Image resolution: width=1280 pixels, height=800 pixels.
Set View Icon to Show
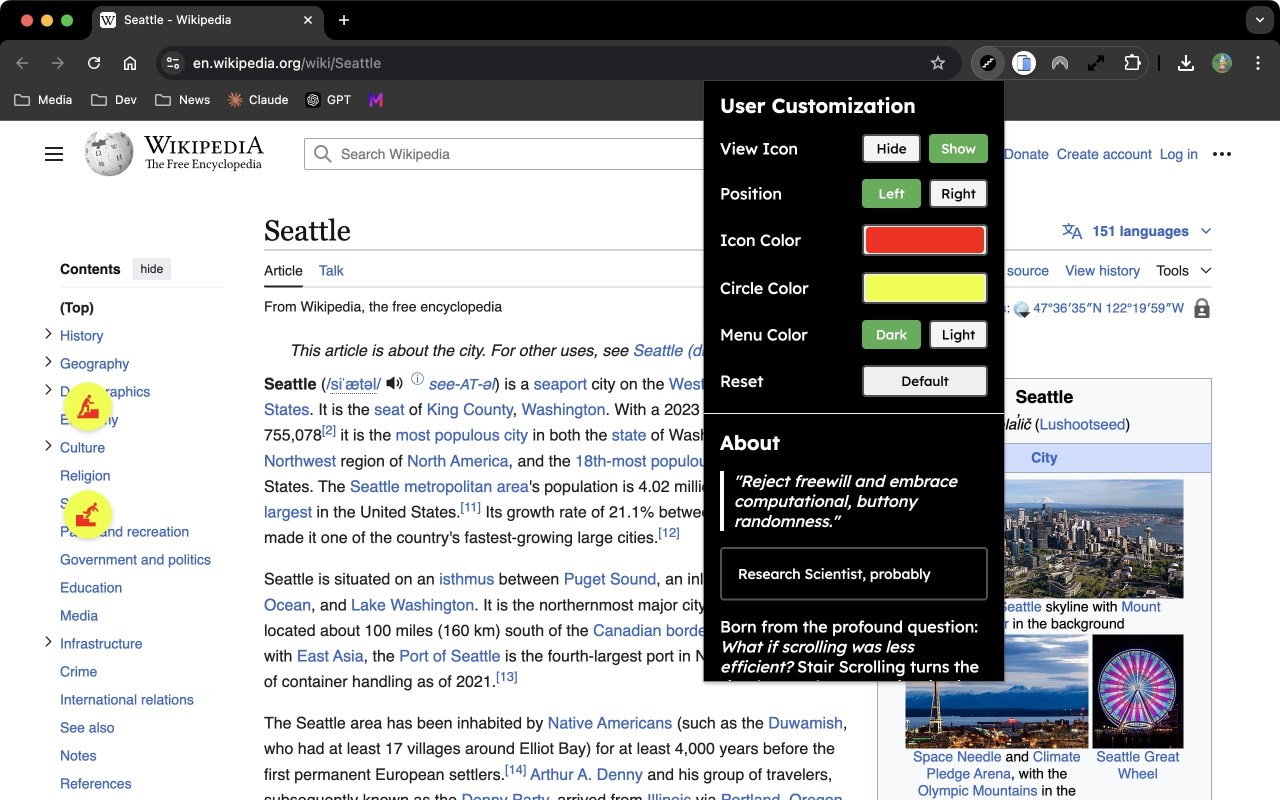point(958,149)
